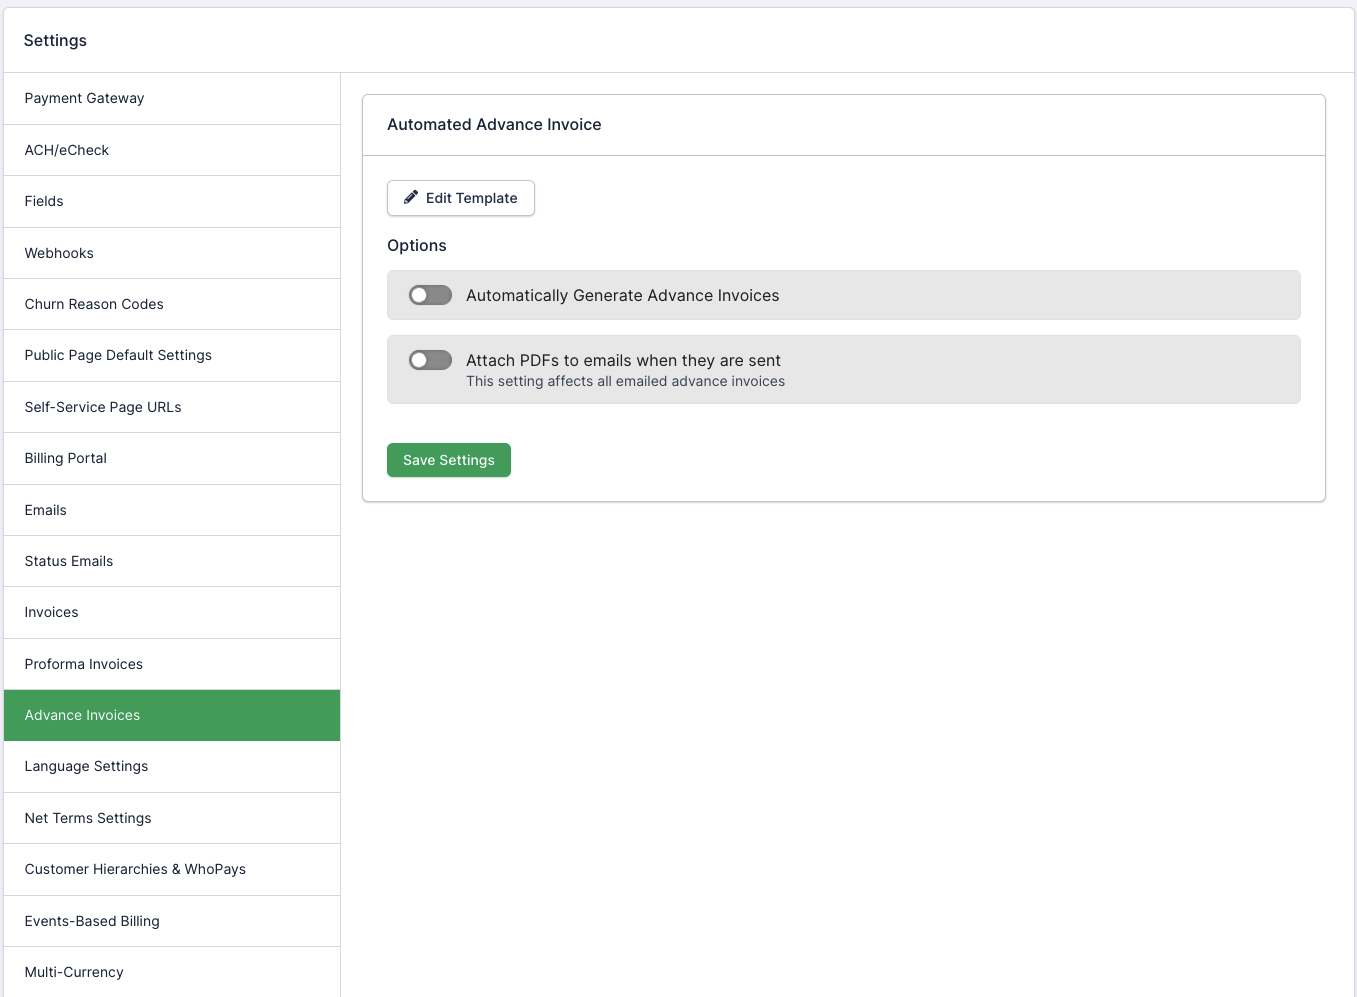The height and width of the screenshot is (997, 1357).
Task: Go to Customer Hierarchies & WhoPays
Action: [135, 869]
